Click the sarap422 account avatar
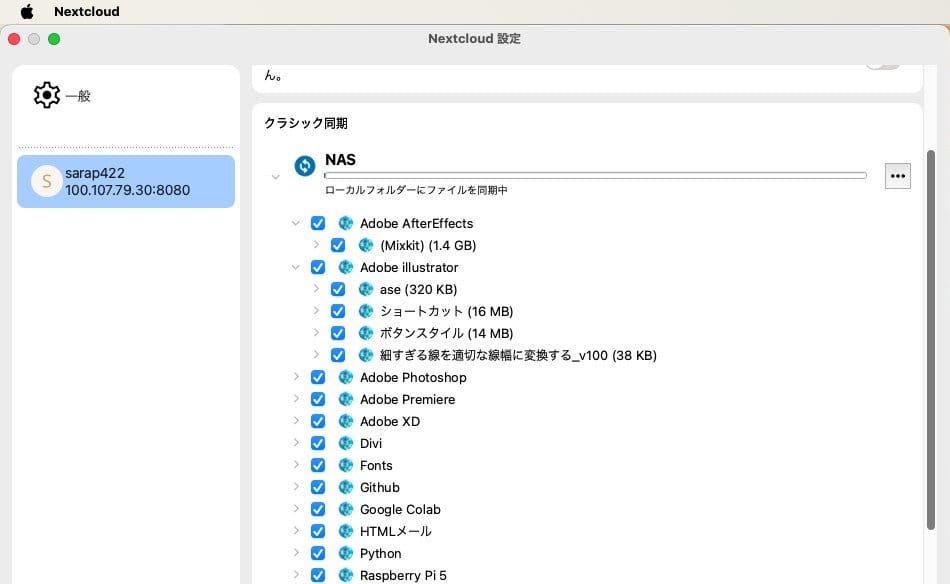The height and width of the screenshot is (584, 950). [47, 181]
